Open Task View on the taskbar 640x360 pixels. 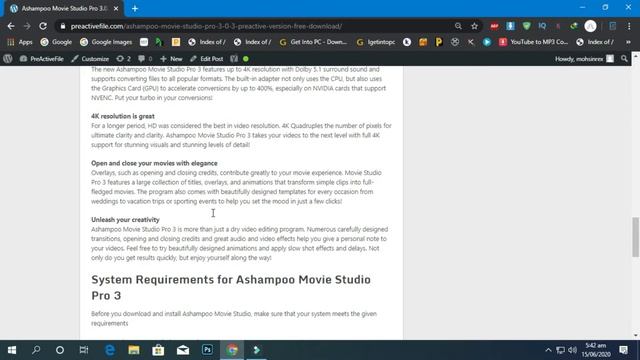(x=84, y=350)
